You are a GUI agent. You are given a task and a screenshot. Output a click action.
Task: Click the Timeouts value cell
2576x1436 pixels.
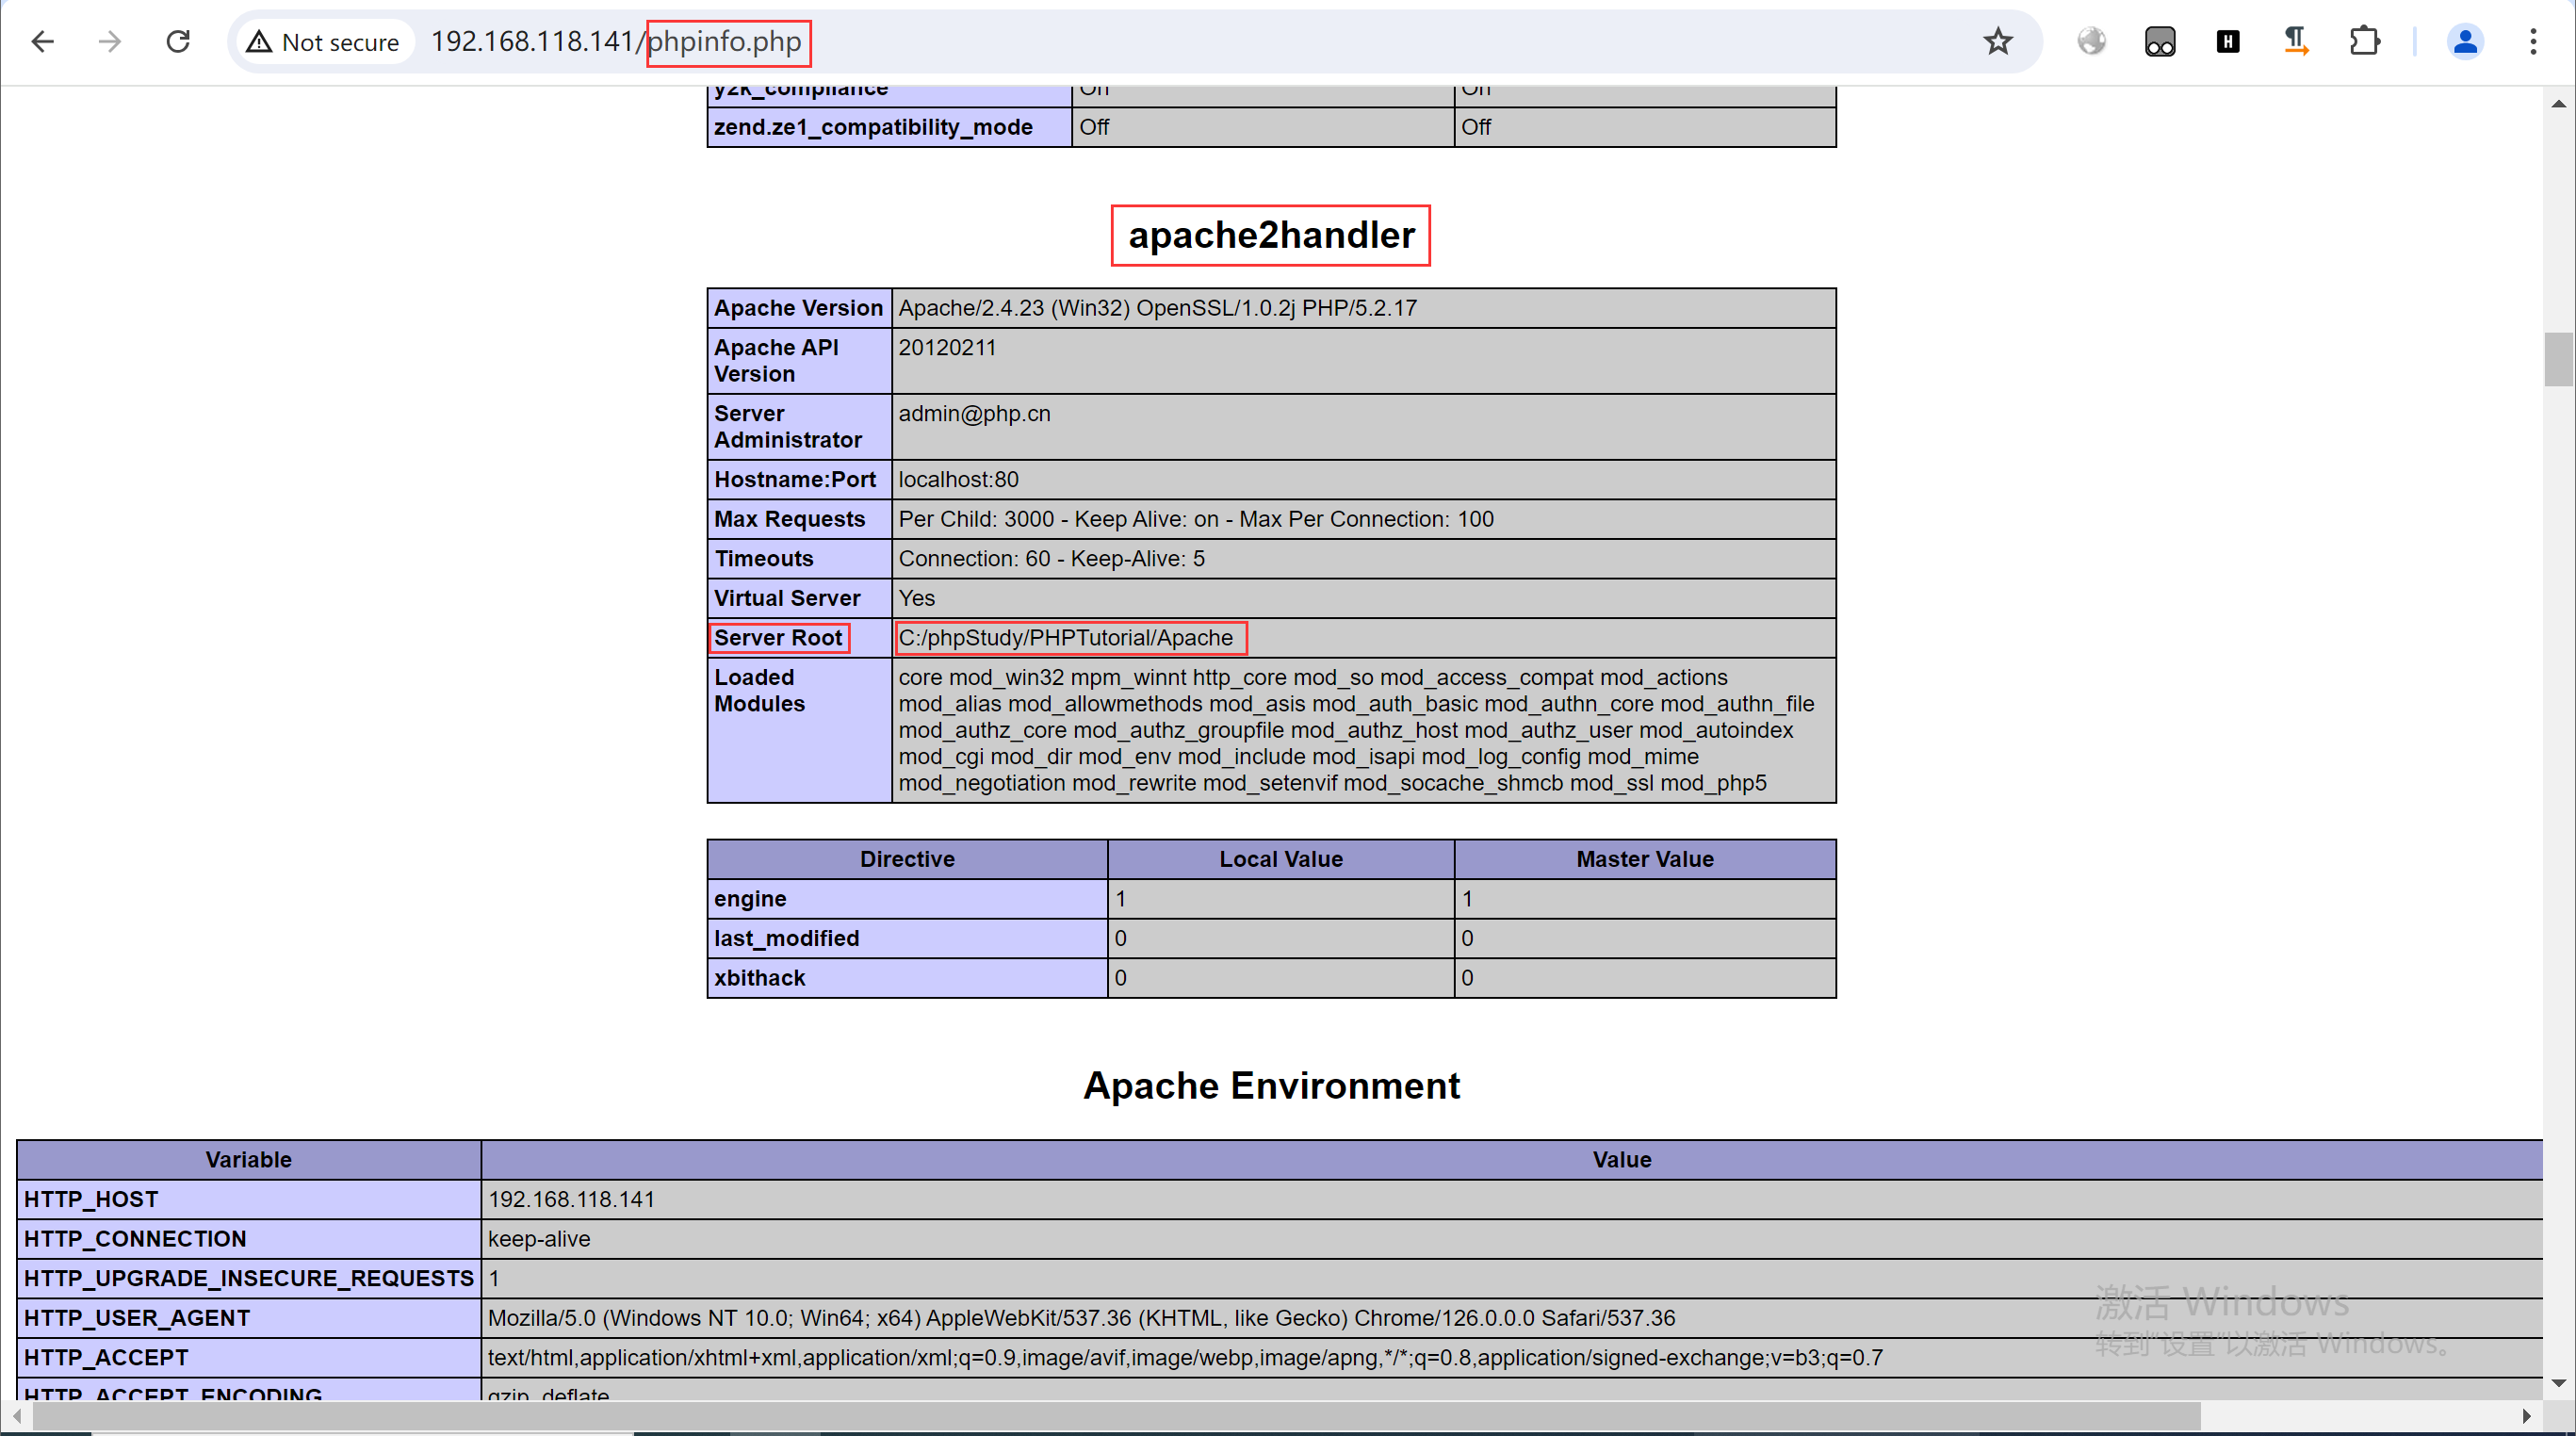[x=1363, y=558]
